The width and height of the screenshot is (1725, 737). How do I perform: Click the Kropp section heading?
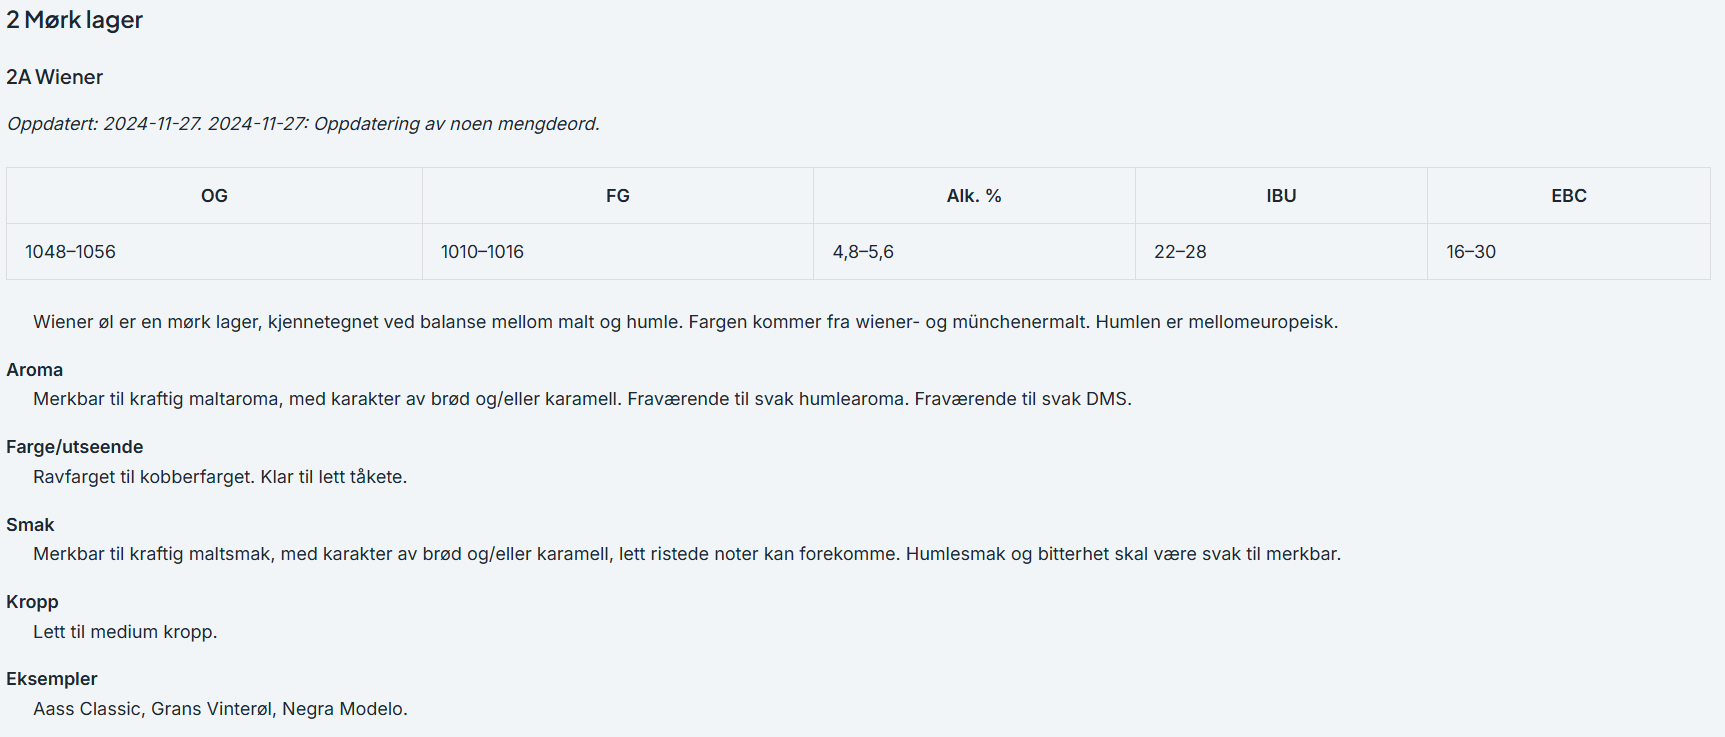32,602
